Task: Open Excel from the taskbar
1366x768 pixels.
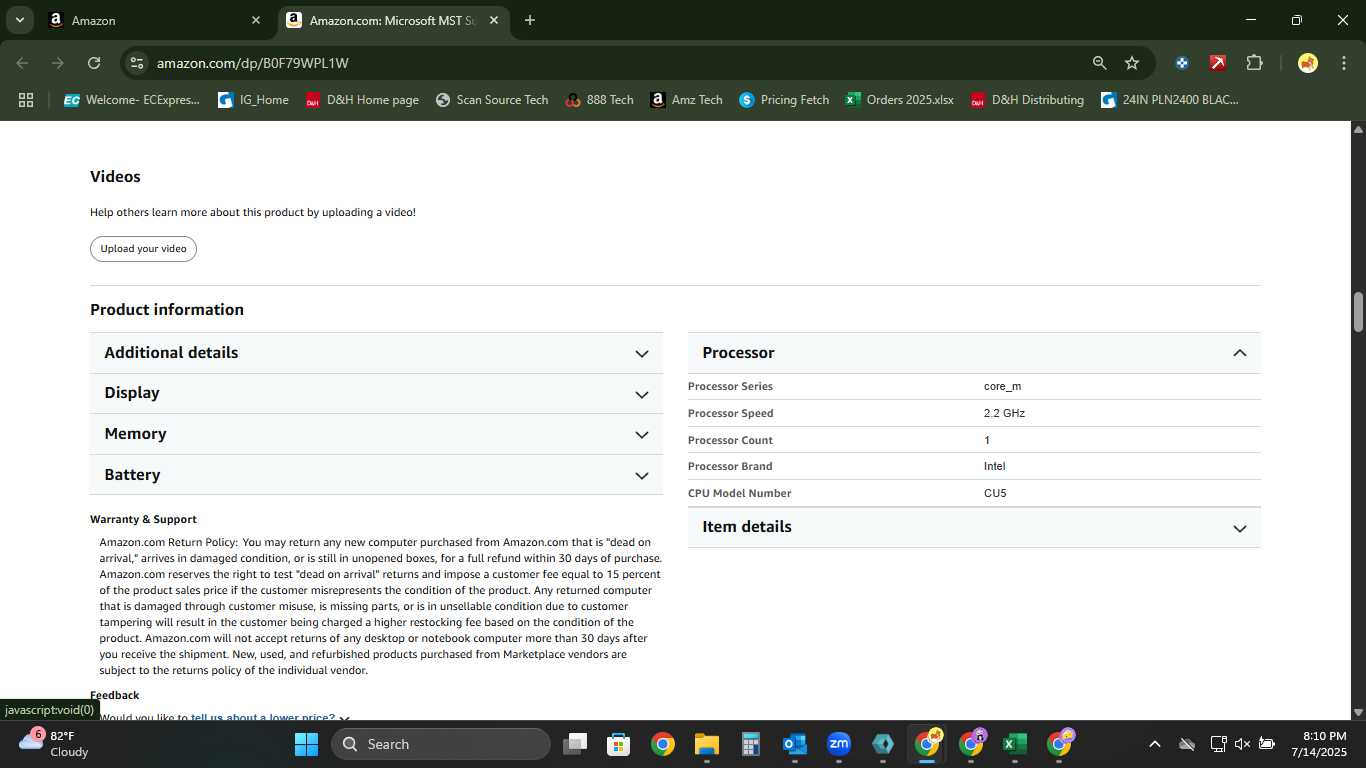Action: pos(1014,744)
